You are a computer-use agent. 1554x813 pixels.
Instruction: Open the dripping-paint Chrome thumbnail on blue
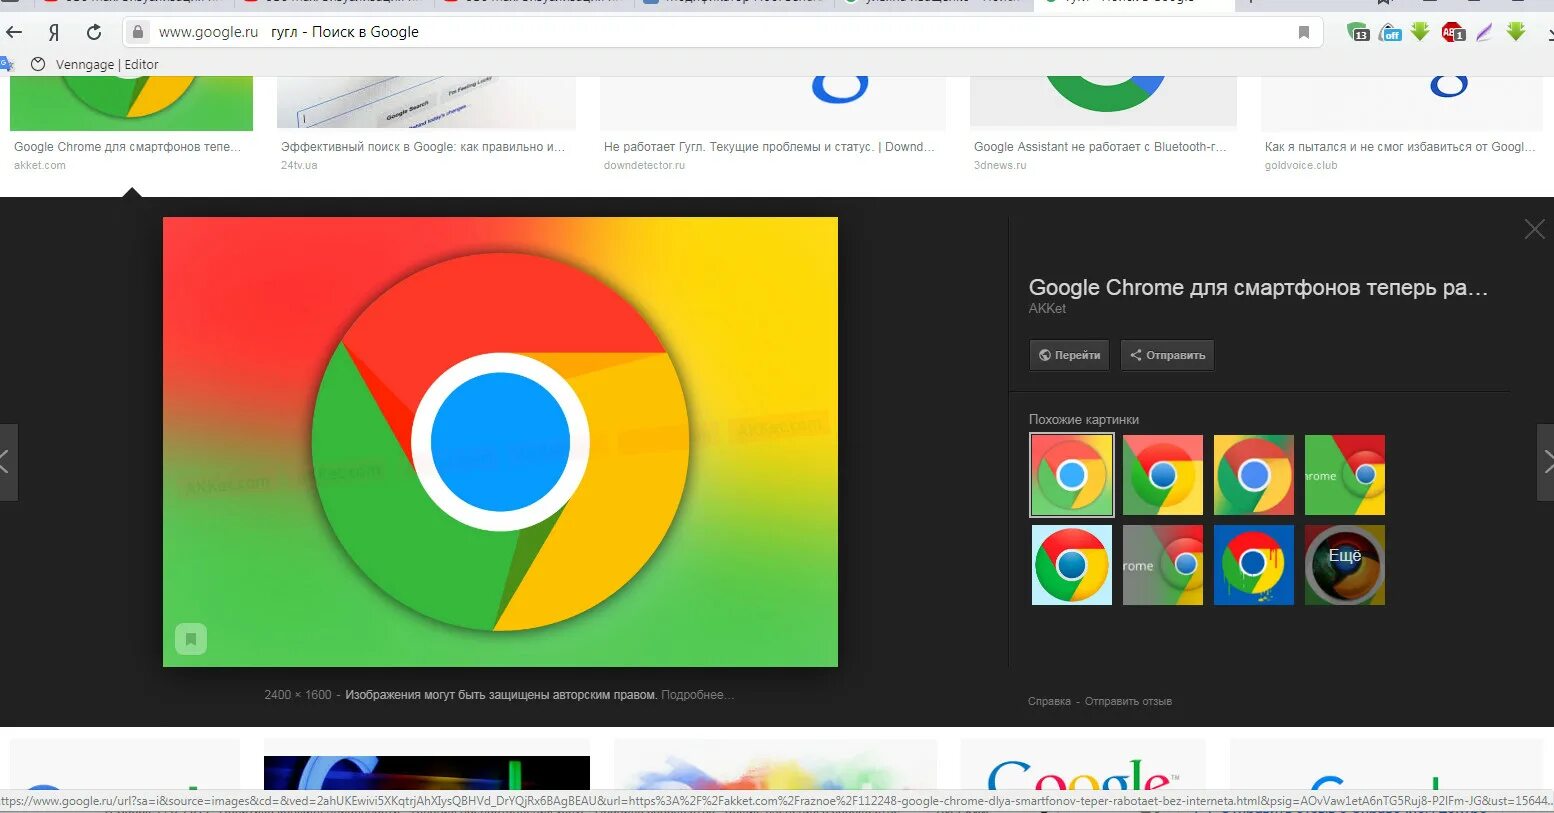click(x=1254, y=565)
